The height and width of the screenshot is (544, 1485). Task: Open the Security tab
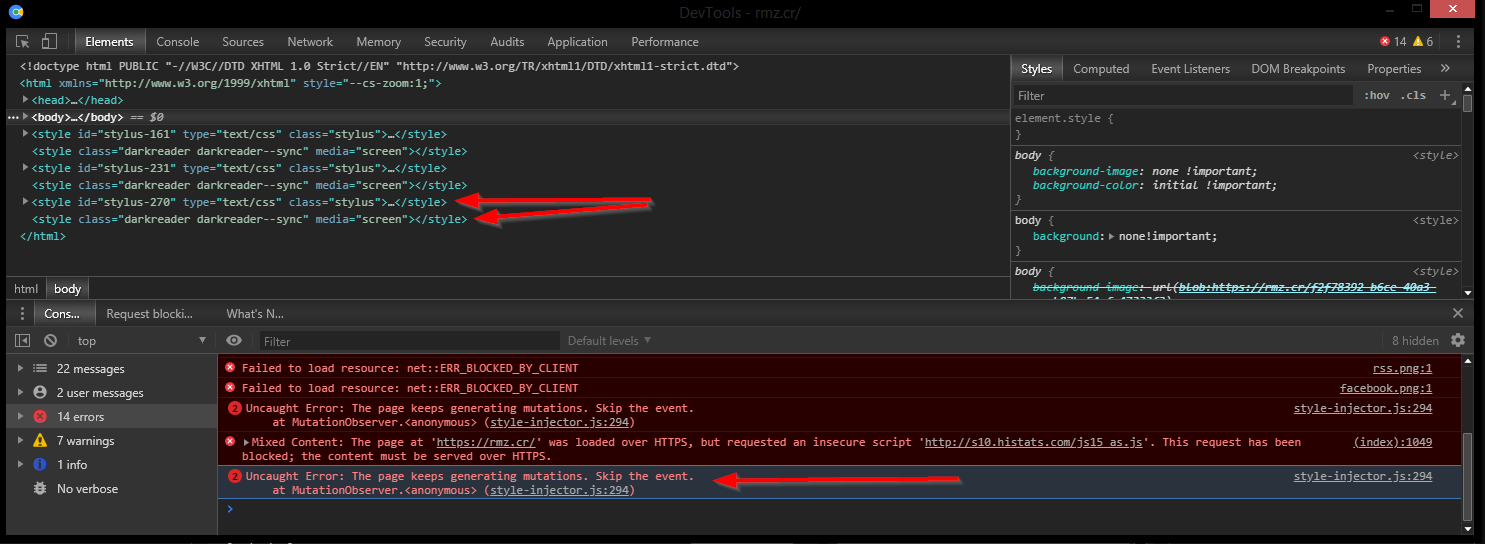pos(445,41)
